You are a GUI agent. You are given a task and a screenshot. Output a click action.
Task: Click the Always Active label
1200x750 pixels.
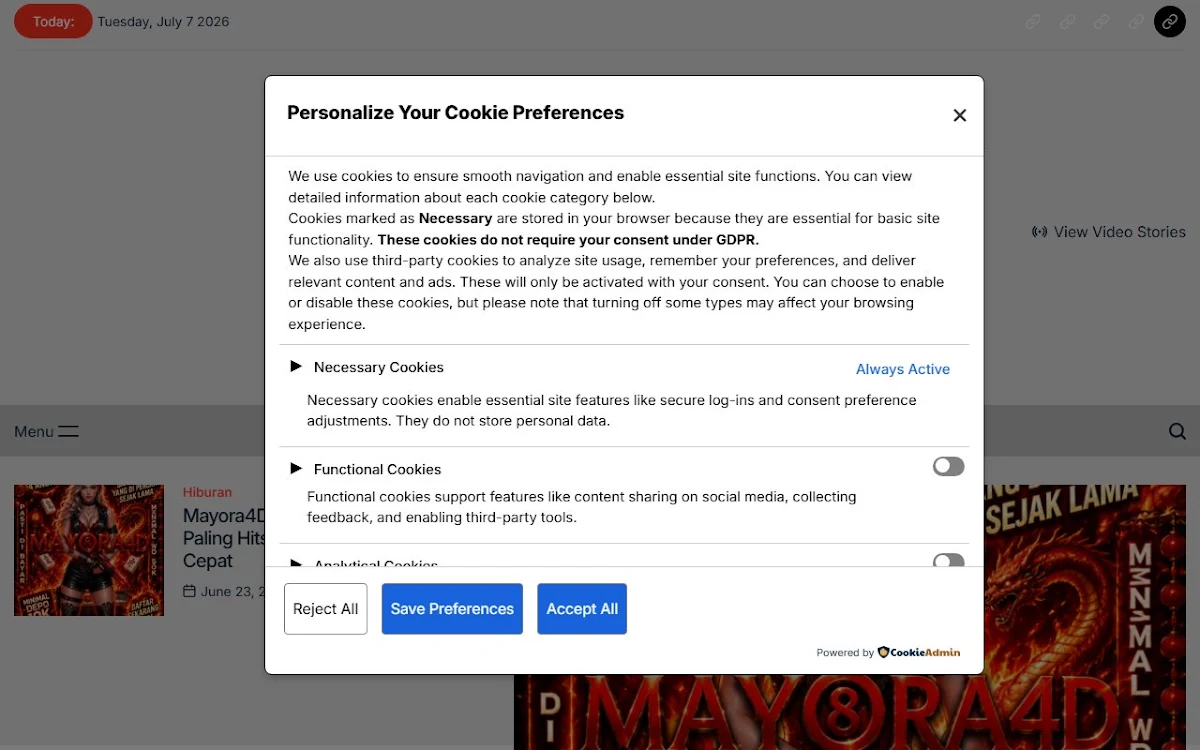(903, 369)
